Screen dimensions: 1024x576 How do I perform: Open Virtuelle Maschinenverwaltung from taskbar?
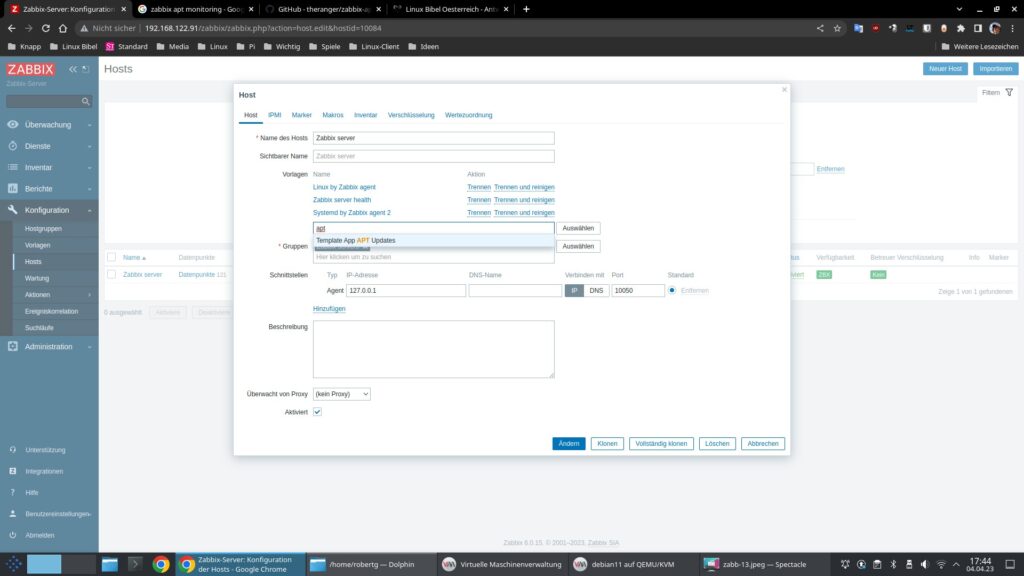click(x=503, y=564)
